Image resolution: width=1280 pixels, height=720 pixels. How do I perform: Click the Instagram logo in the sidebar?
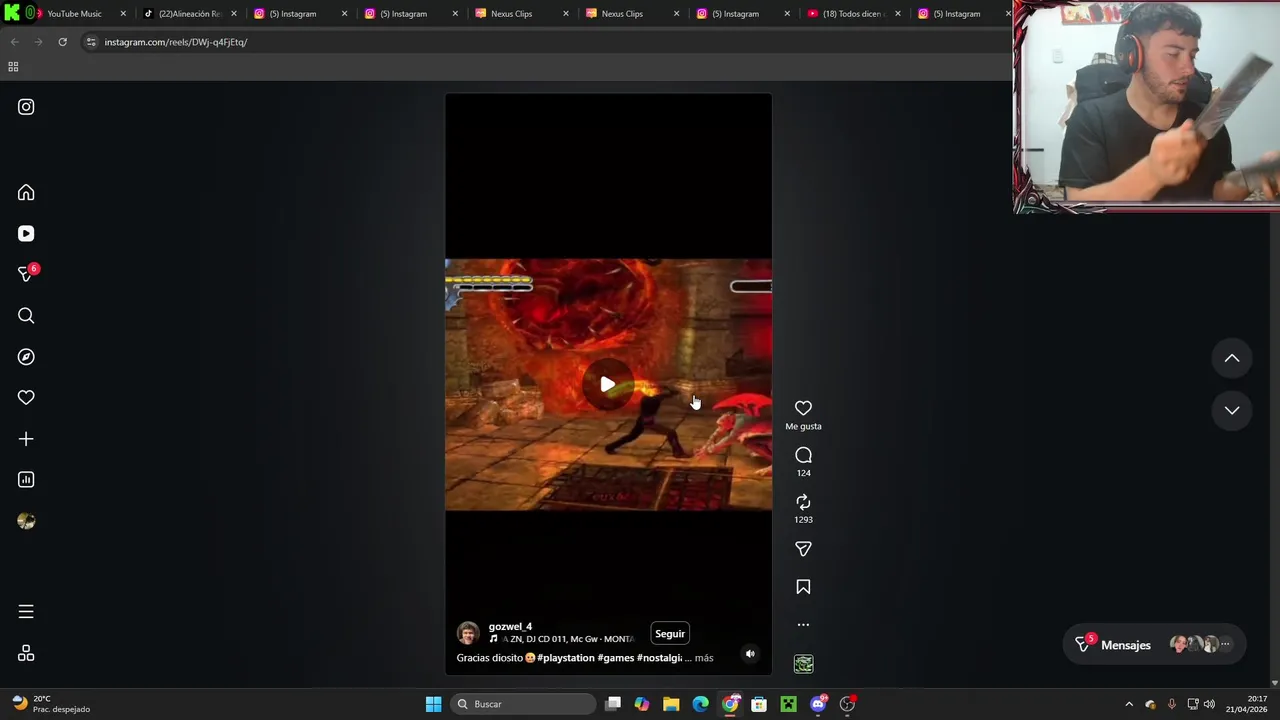tap(26, 107)
